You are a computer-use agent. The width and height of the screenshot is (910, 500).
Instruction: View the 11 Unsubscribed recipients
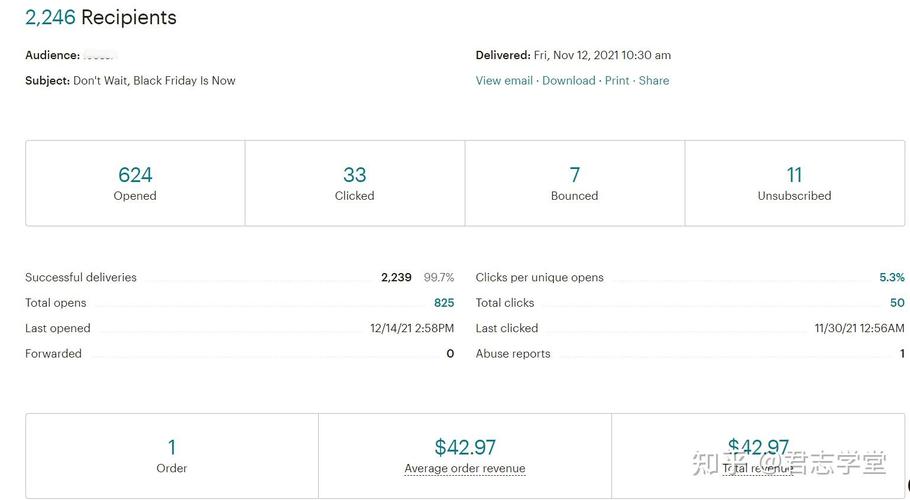point(795,183)
